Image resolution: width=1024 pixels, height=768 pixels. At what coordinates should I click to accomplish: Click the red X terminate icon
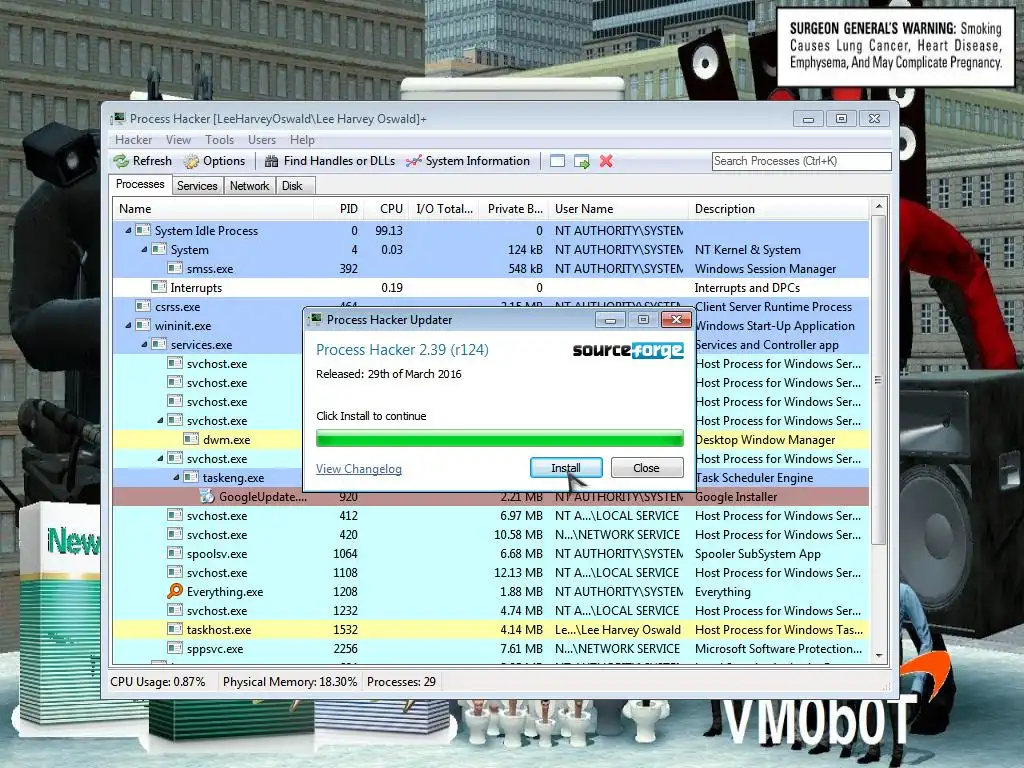click(606, 161)
